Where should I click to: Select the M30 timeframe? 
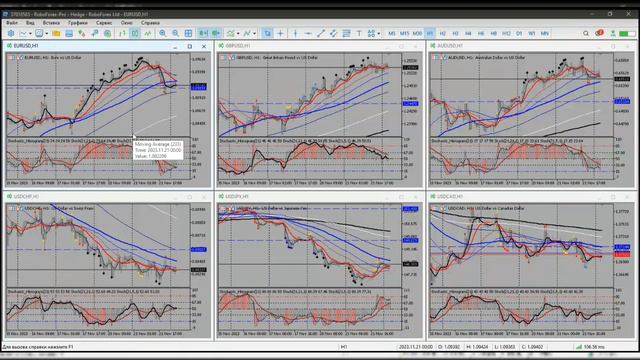coord(417,33)
